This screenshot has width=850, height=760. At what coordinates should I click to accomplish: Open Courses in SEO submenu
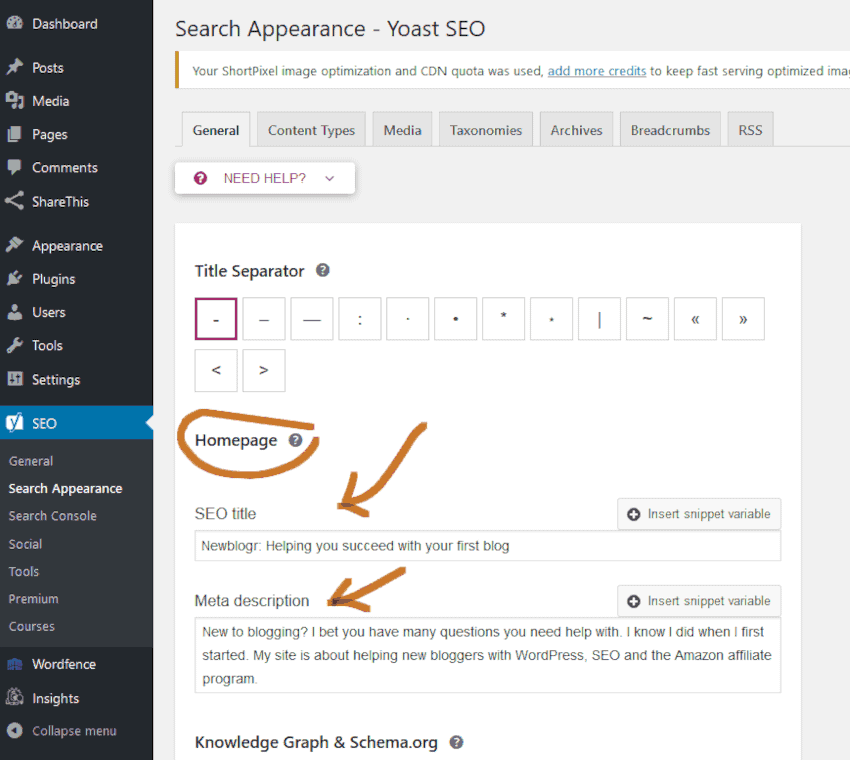[31, 627]
